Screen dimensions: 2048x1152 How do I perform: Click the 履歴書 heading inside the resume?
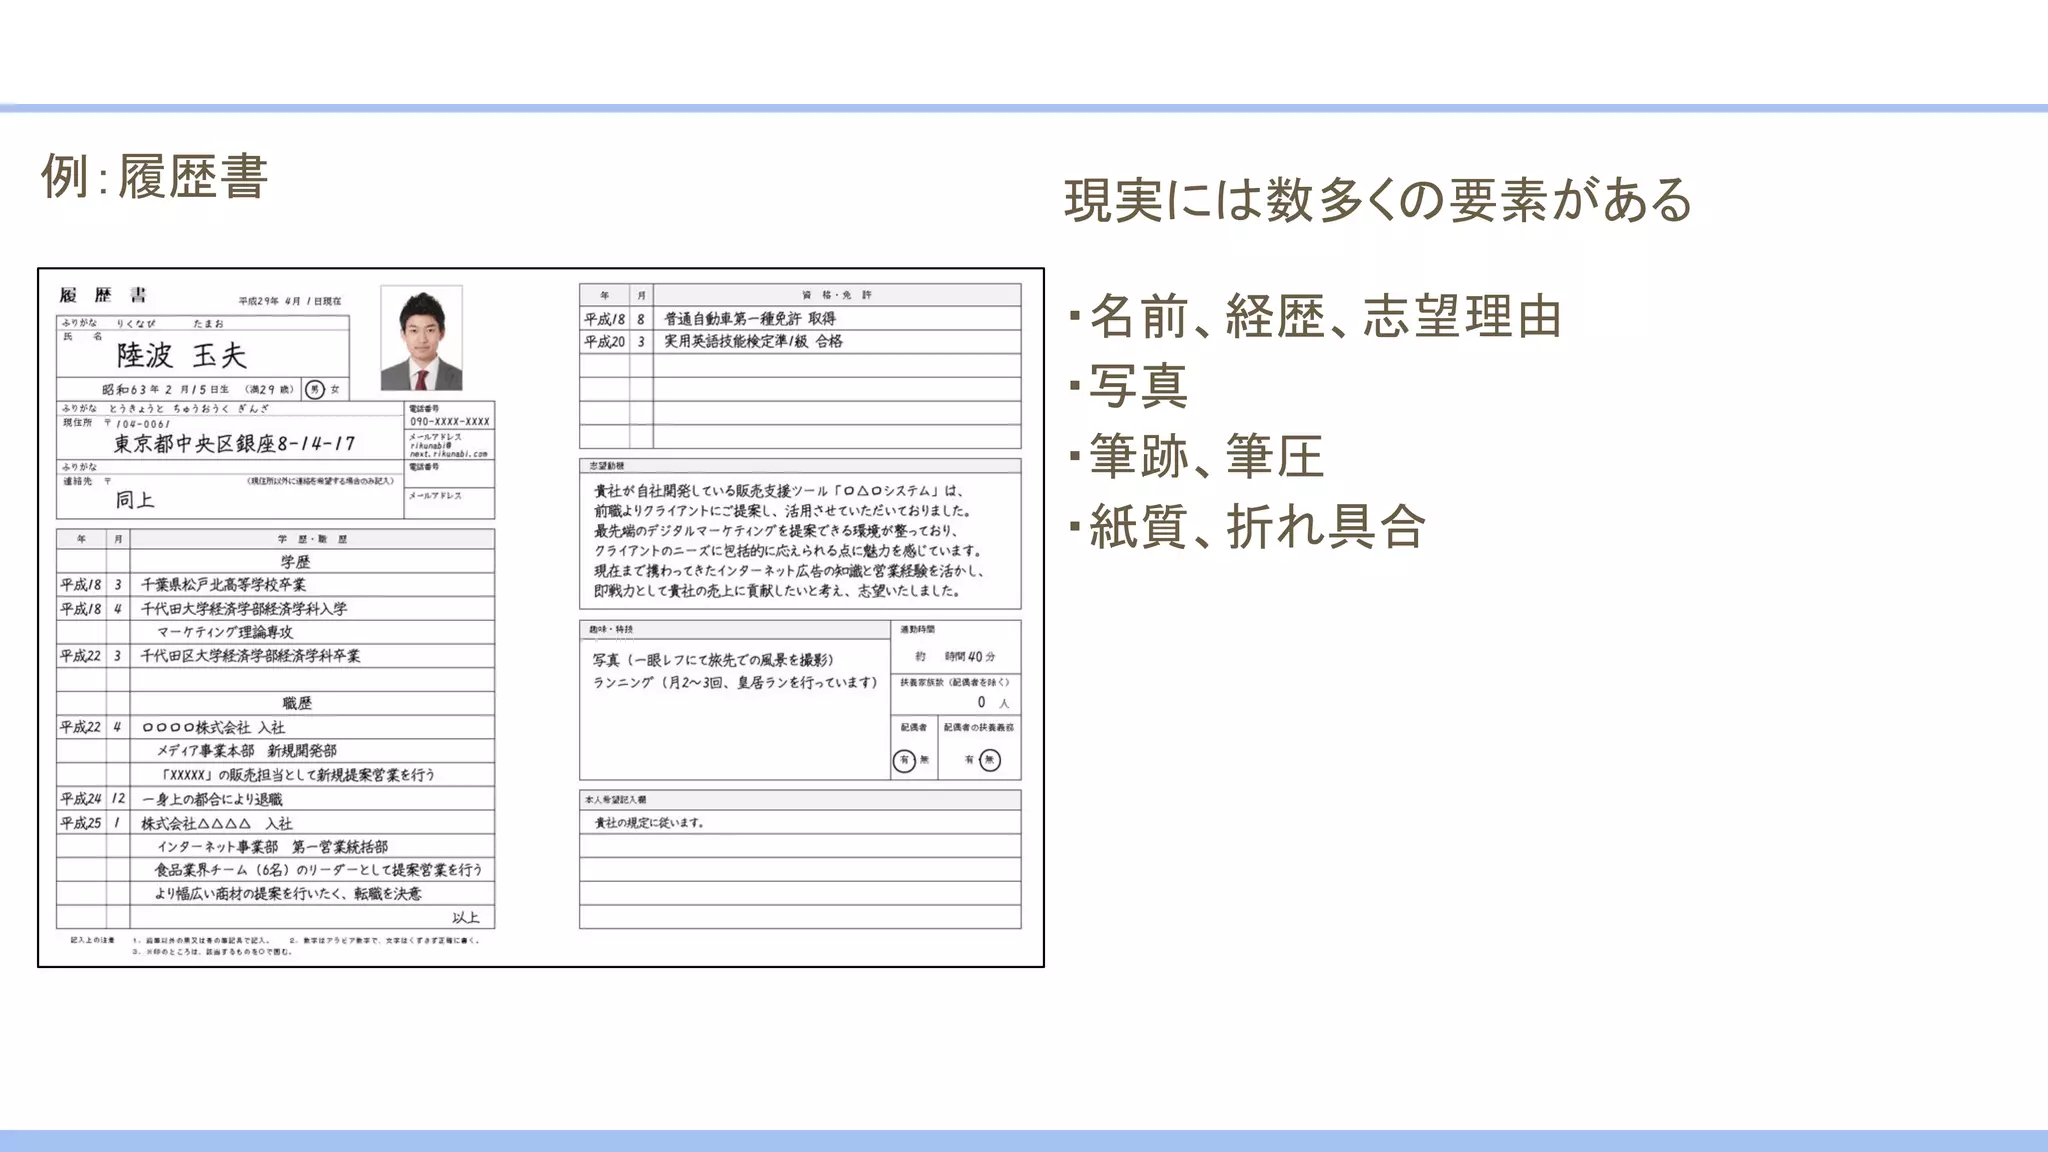103,295
